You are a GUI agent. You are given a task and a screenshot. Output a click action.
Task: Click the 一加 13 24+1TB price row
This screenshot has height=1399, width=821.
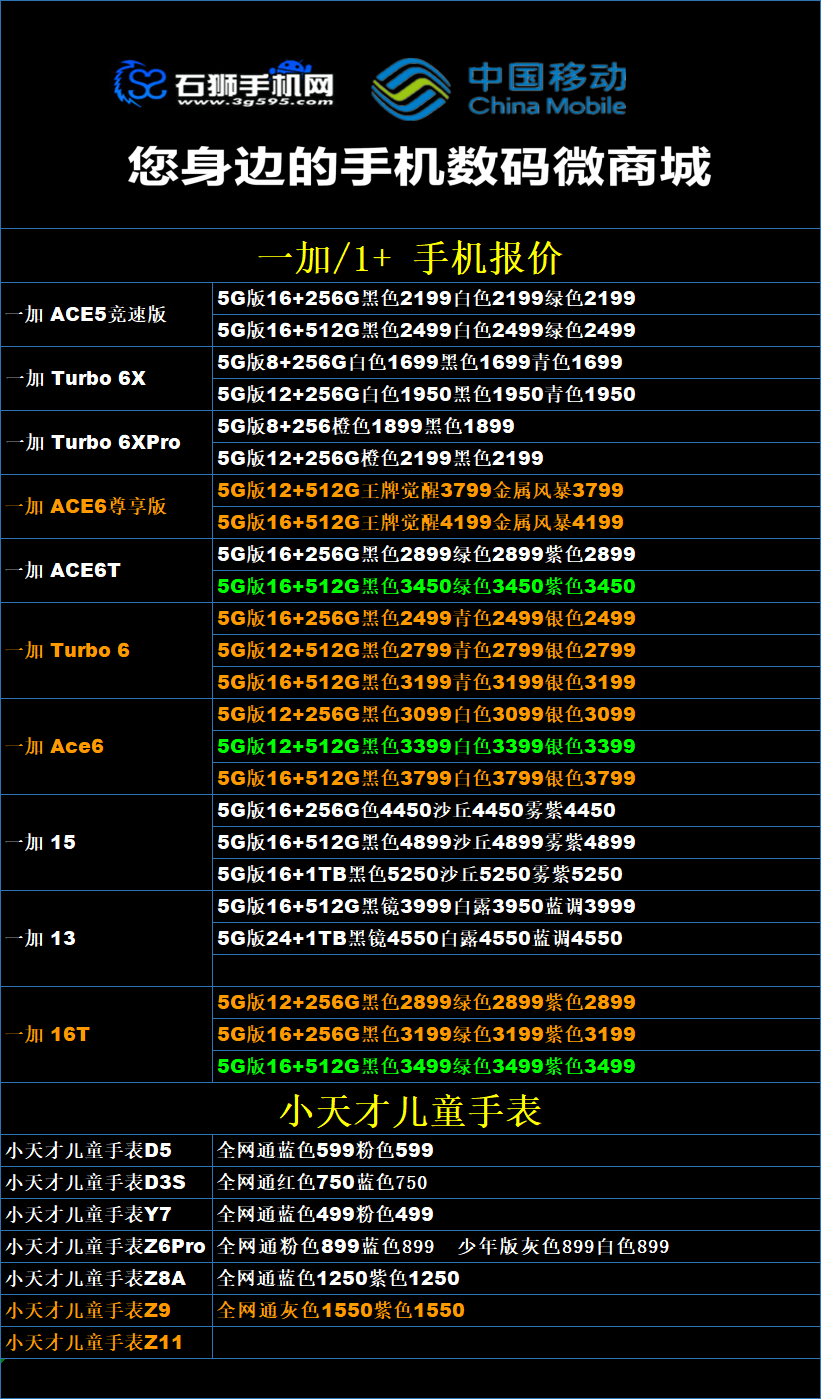(516, 938)
